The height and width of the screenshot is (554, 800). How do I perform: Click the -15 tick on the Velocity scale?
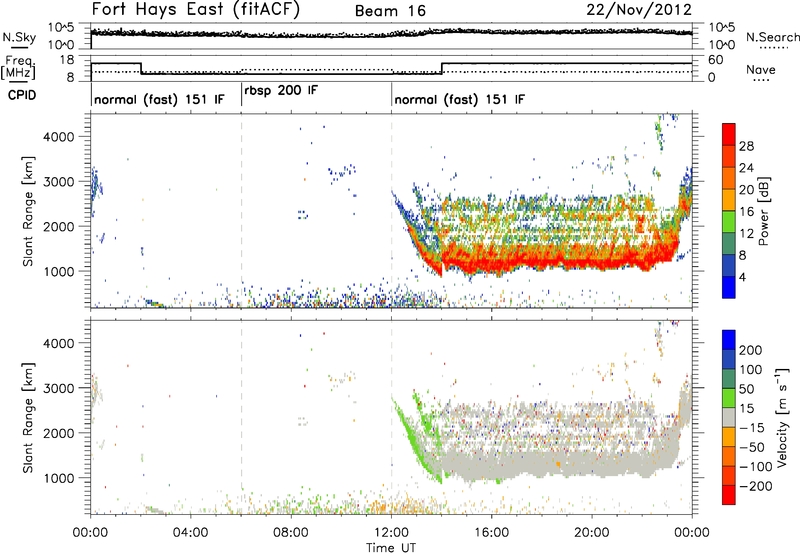752,428
